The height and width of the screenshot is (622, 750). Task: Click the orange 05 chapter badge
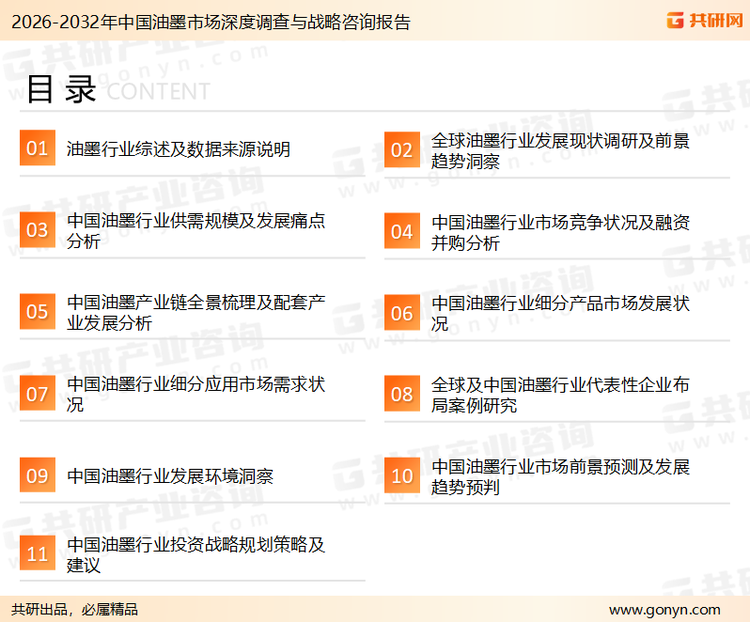pos(37,311)
